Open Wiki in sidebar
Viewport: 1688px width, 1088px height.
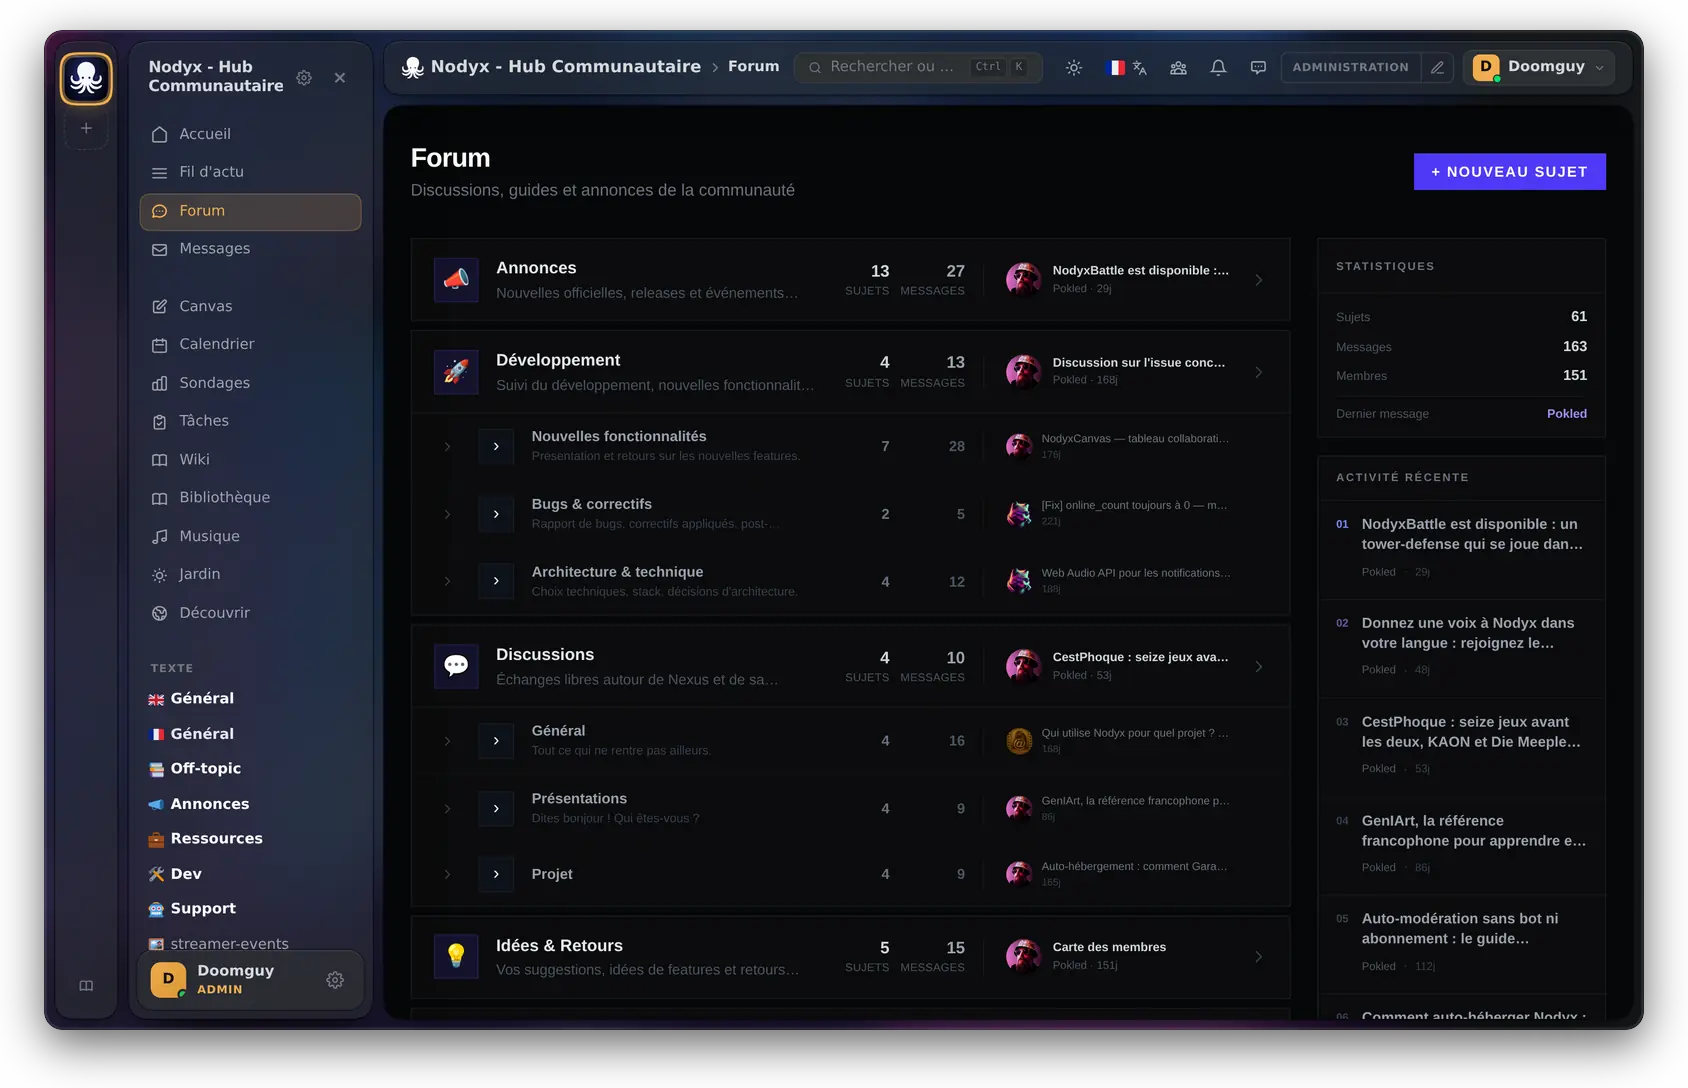250,459
